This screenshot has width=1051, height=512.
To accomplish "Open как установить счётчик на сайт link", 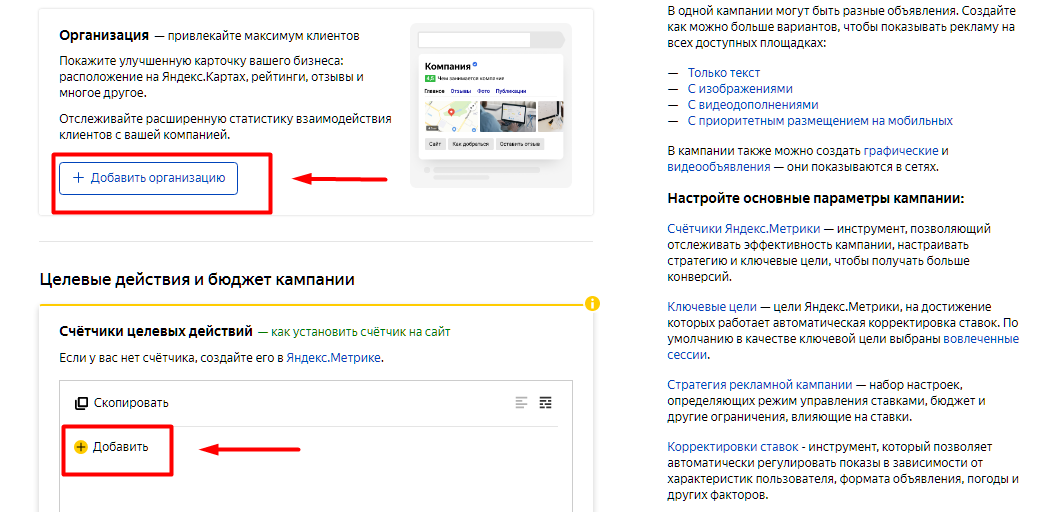I will coord(361,331).
